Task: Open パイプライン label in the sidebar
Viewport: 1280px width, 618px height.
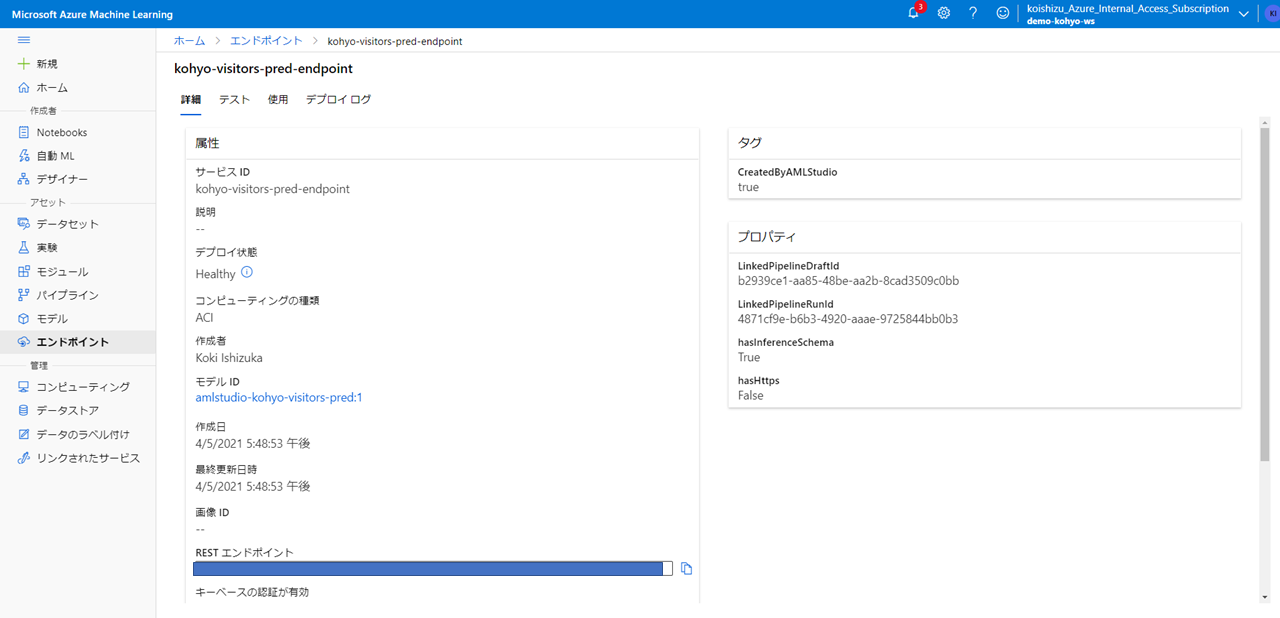Action: (68, 295)
